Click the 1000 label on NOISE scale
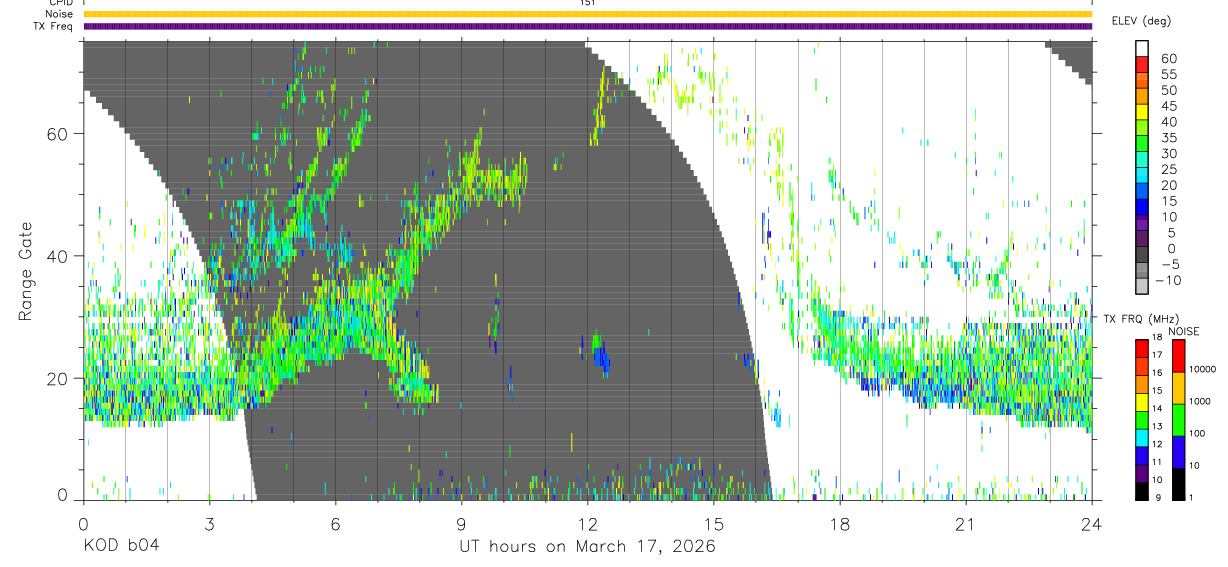1228x567 pixels. 1200,401
